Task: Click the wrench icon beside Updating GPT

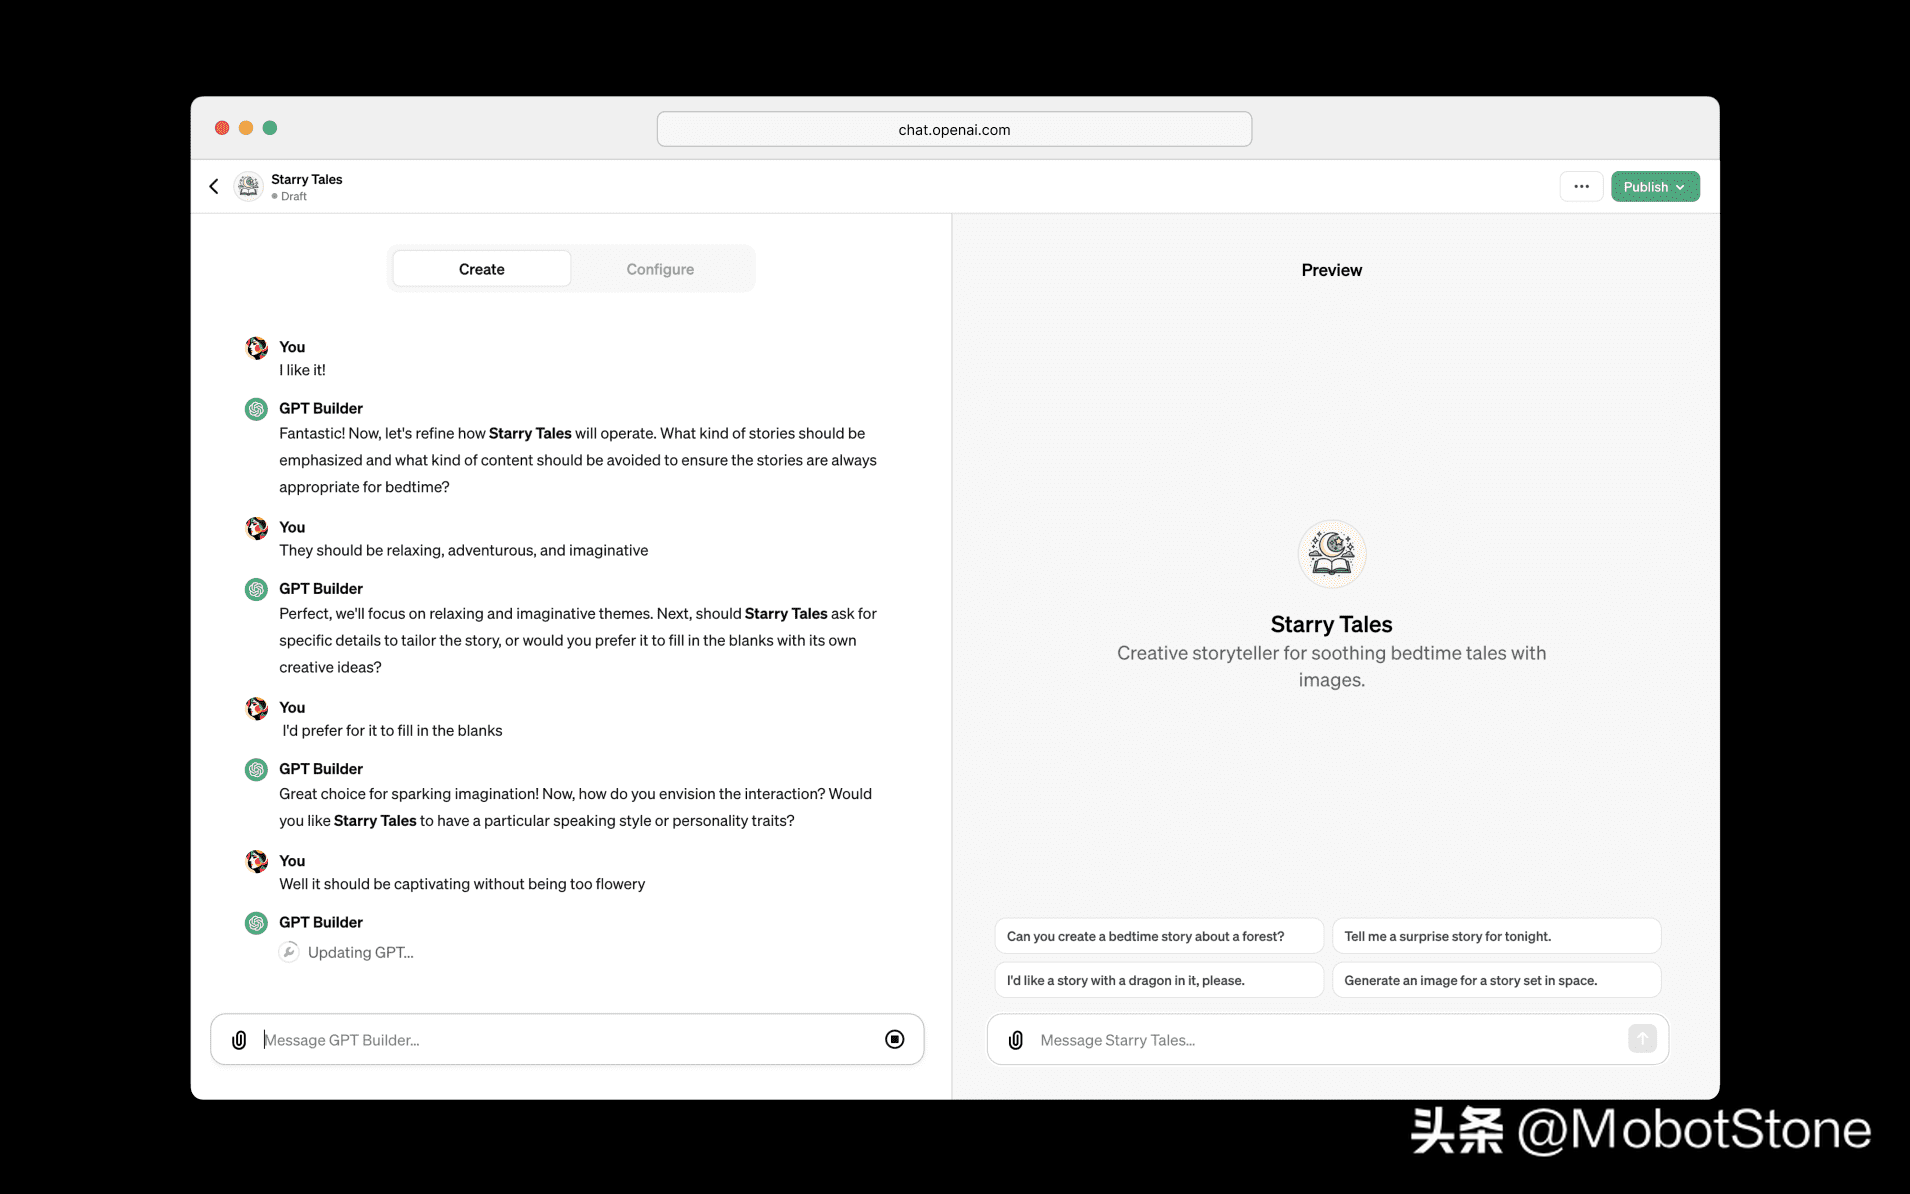Action: click(289, 952)
